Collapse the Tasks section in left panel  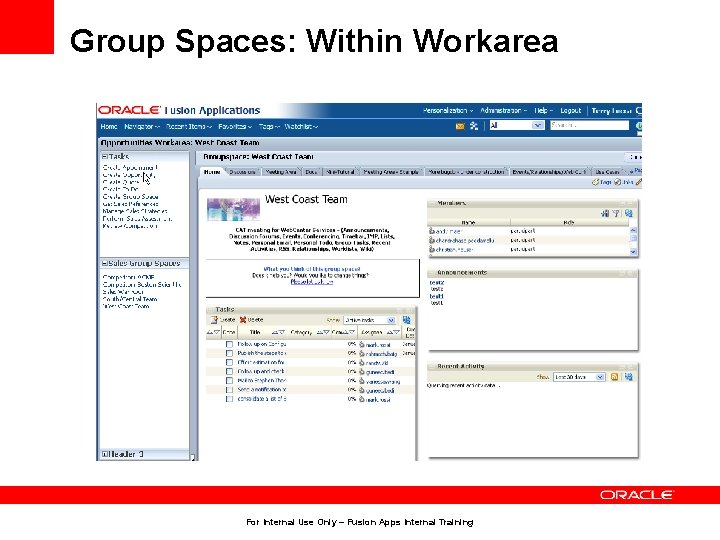[105, 157]
